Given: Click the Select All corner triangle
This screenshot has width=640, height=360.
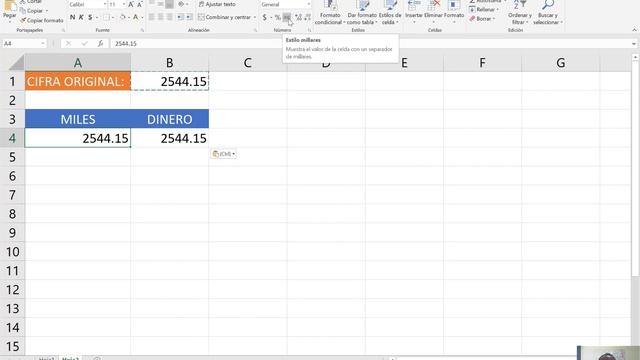Looking at the screenshot, I should coord(17,63).
